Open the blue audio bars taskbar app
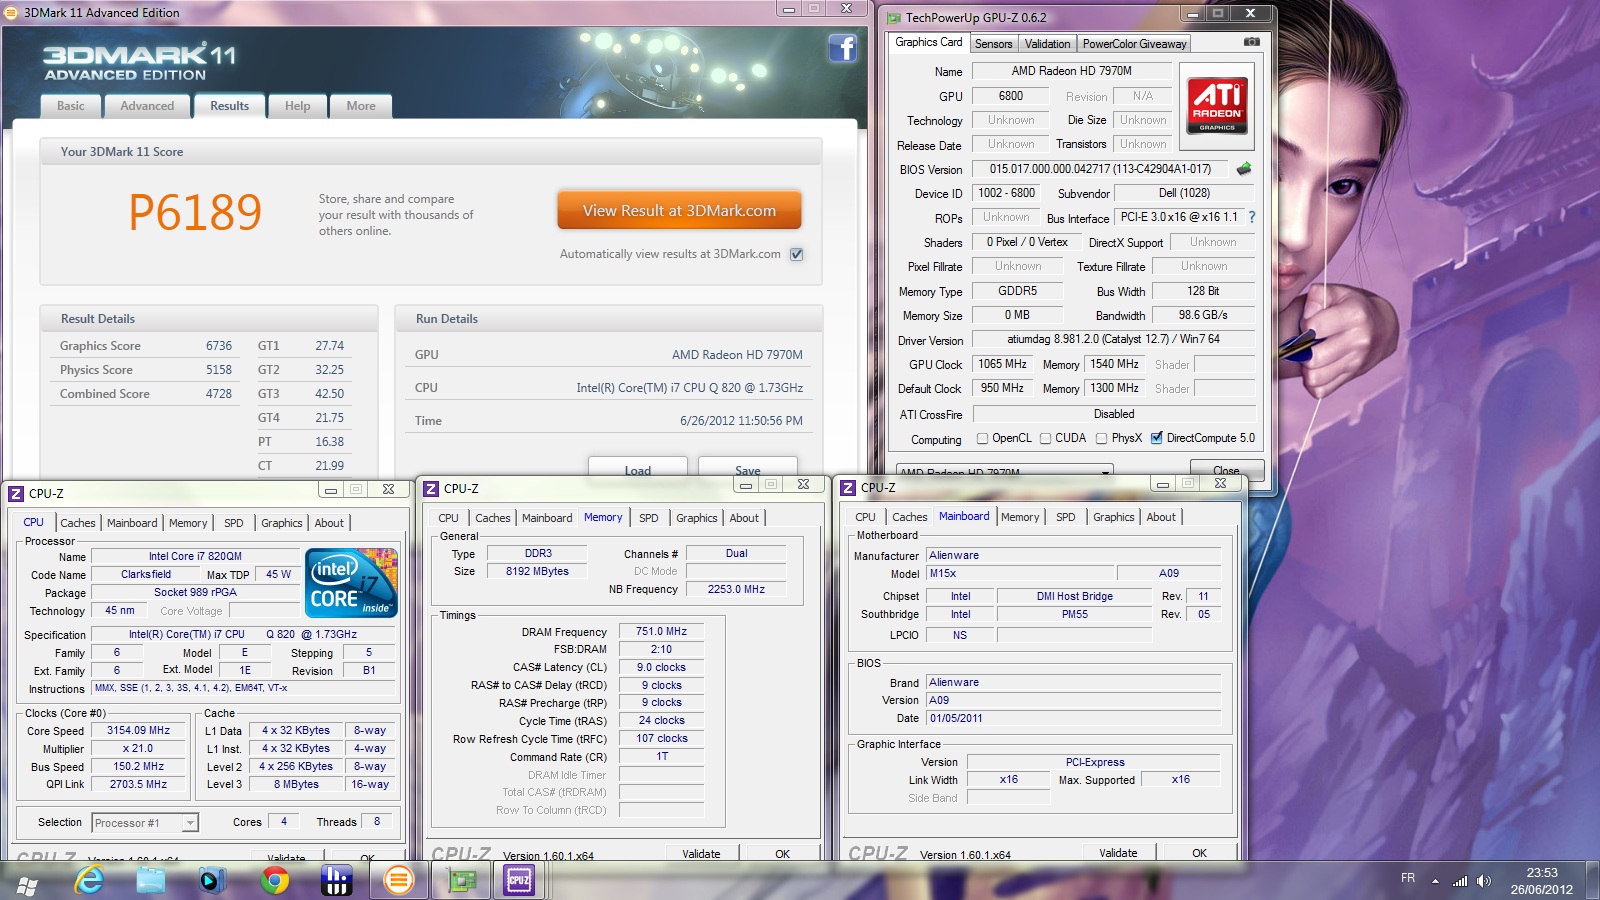The height and width of the screenshot is (900, 1600). click(336, 880)
